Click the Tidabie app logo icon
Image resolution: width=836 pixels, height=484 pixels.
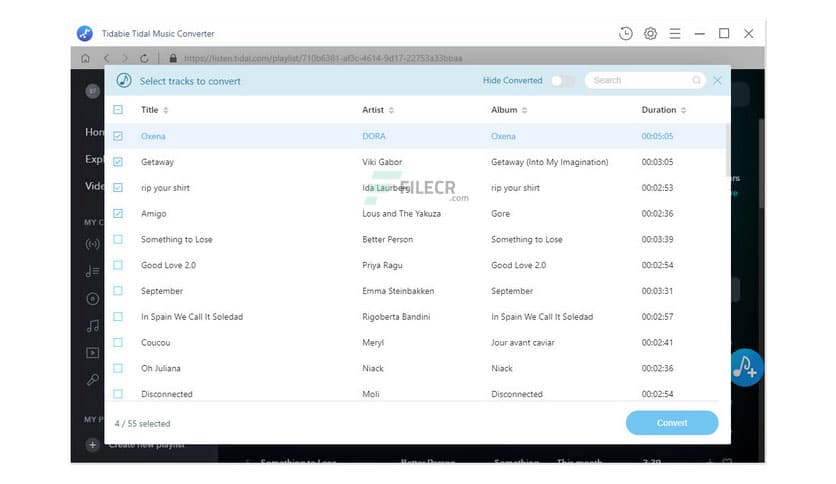pyautogui.click(x=85, y=34)
